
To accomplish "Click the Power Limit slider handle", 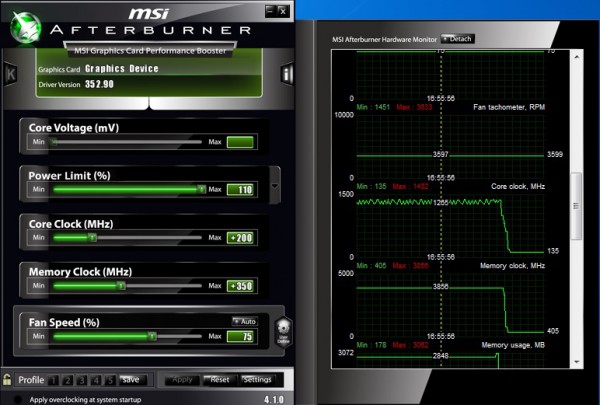I will pos(201,189).
